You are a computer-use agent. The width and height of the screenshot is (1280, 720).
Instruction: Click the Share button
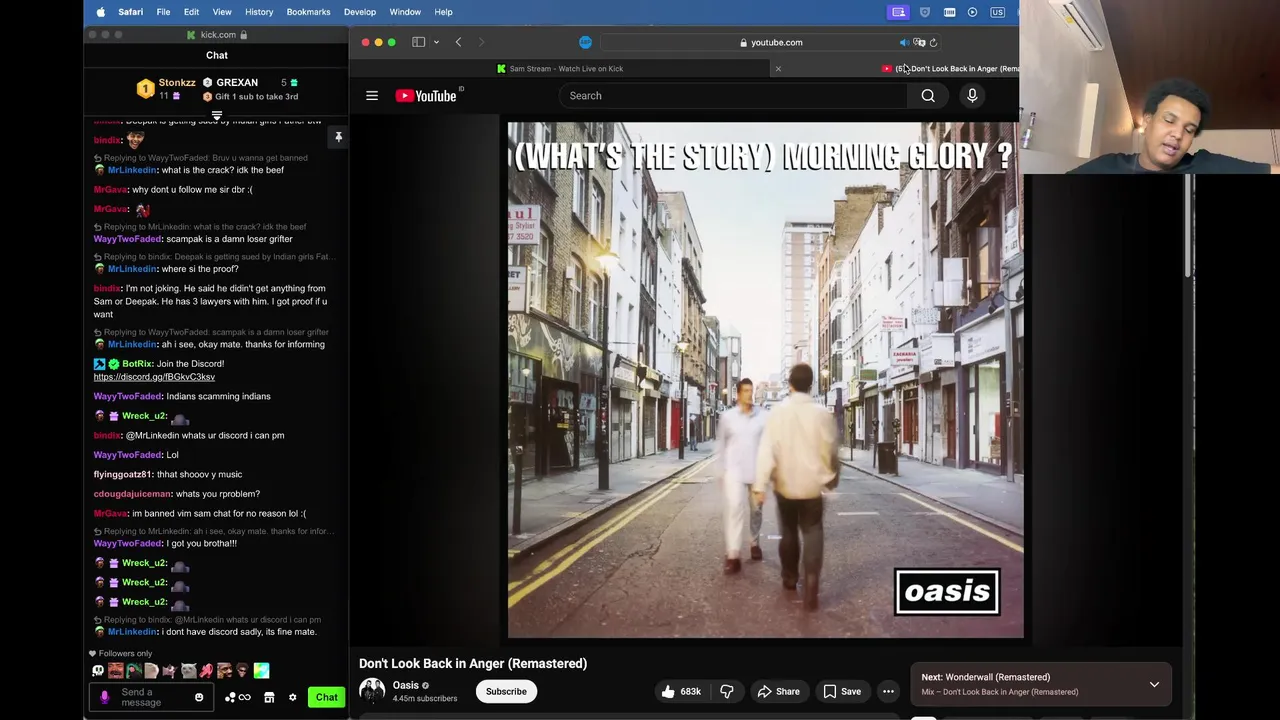tap(778, 691)
